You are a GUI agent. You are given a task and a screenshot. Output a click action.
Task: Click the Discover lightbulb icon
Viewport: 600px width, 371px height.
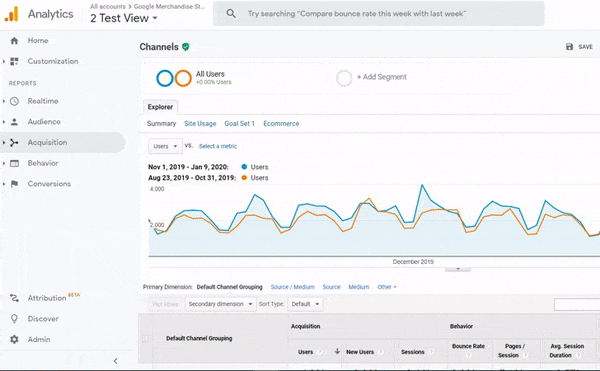pyautogui.click(x=14, y=319)
